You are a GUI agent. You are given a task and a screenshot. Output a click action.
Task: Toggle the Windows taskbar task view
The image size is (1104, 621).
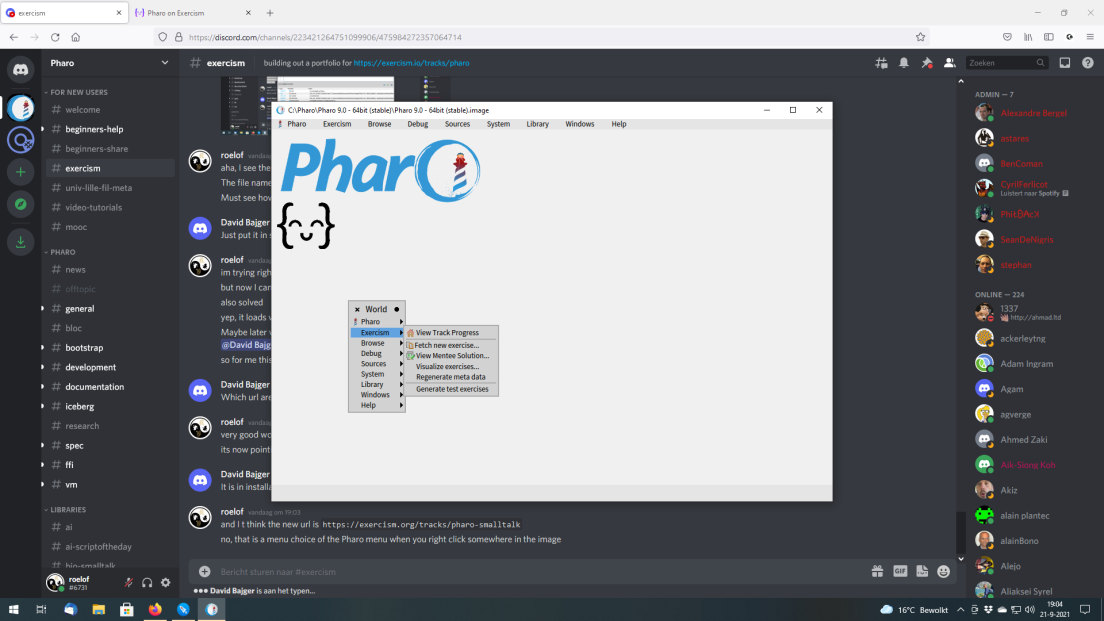pyautogui.click(x=40, y=608)
